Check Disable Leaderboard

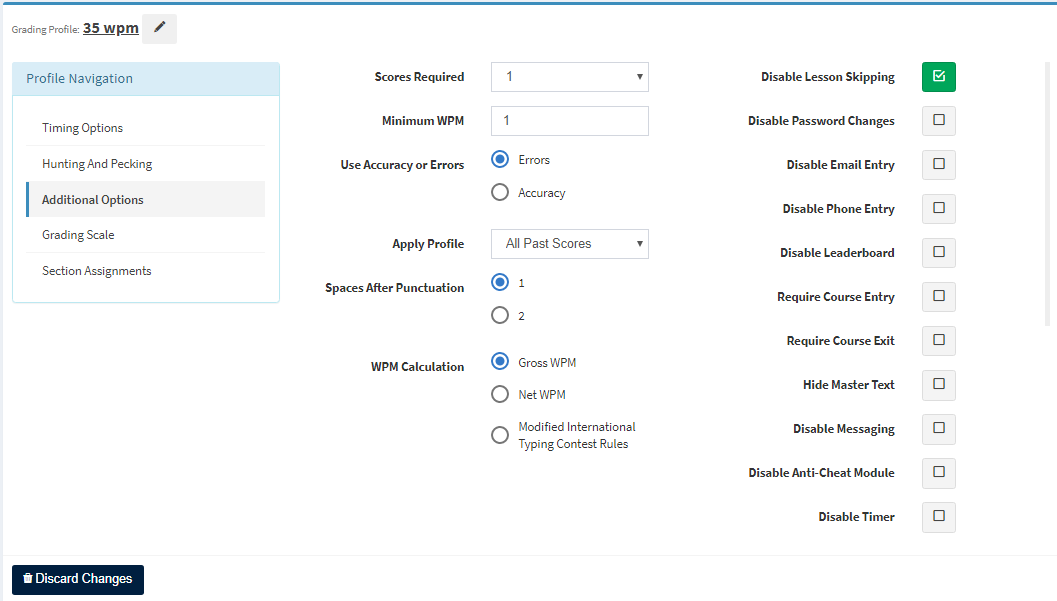(938, 252)
